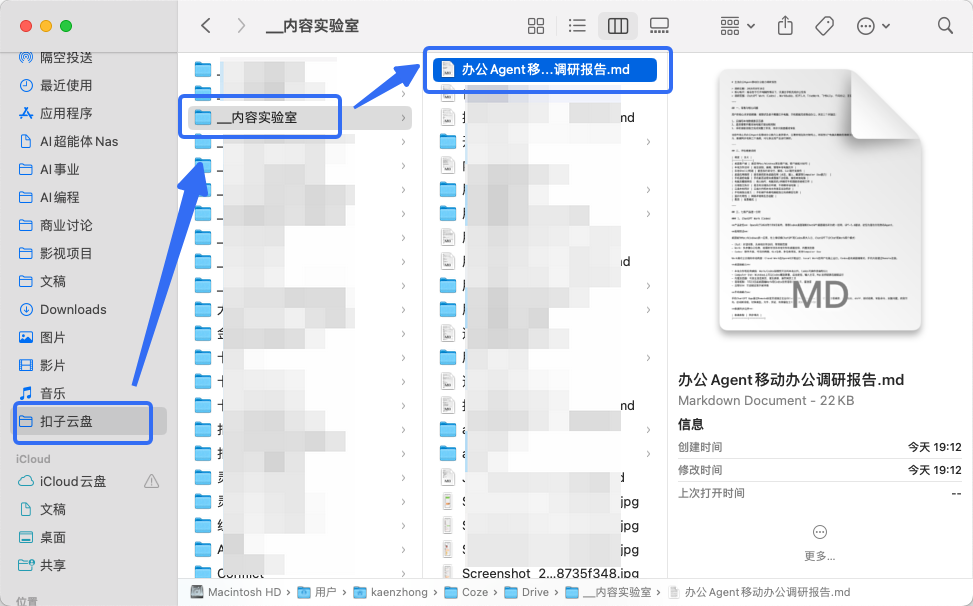Image resolution: width=973 pixels, height=606 pixels.
Task: Go forward with the right chevron button
Action: (241, 26)
